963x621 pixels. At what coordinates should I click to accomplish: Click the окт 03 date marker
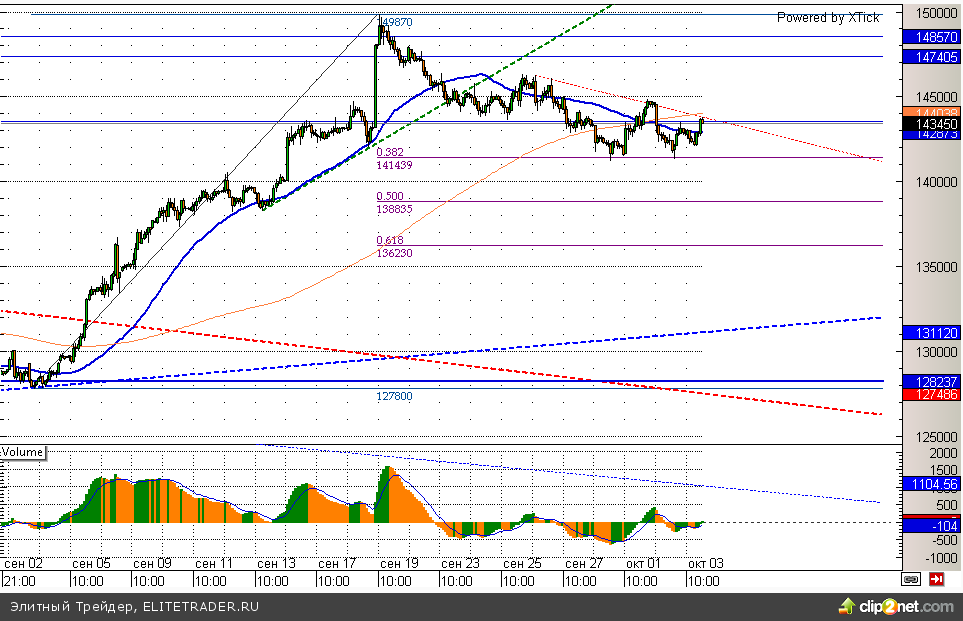(x=704, y=564)
